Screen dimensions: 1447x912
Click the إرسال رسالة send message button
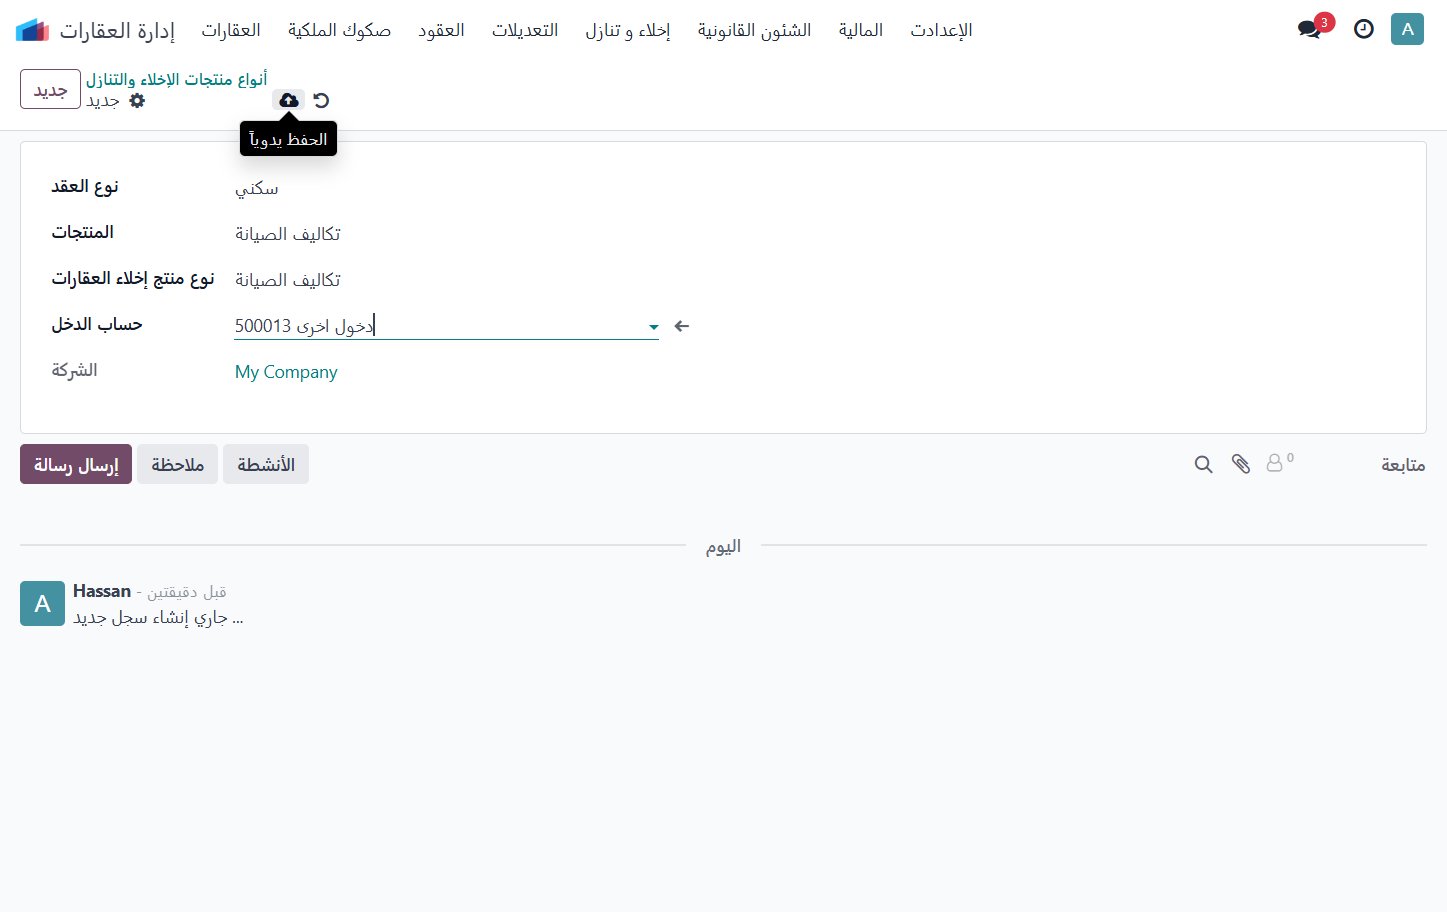coord(76,464)
